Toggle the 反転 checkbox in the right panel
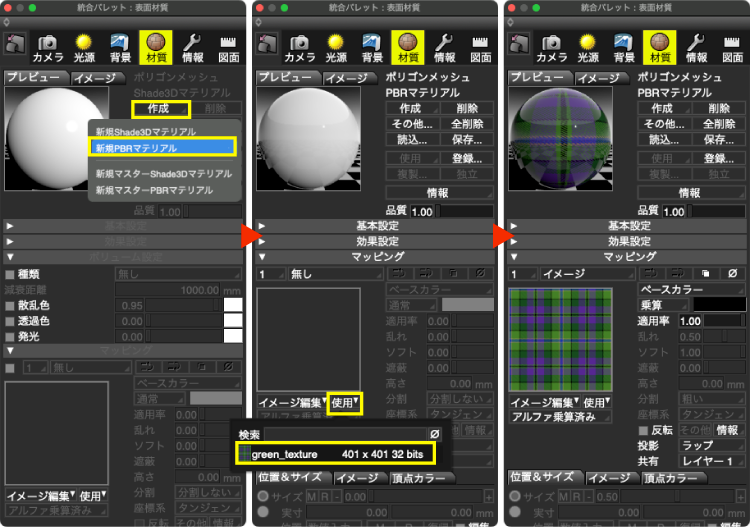 click(644, 430)
